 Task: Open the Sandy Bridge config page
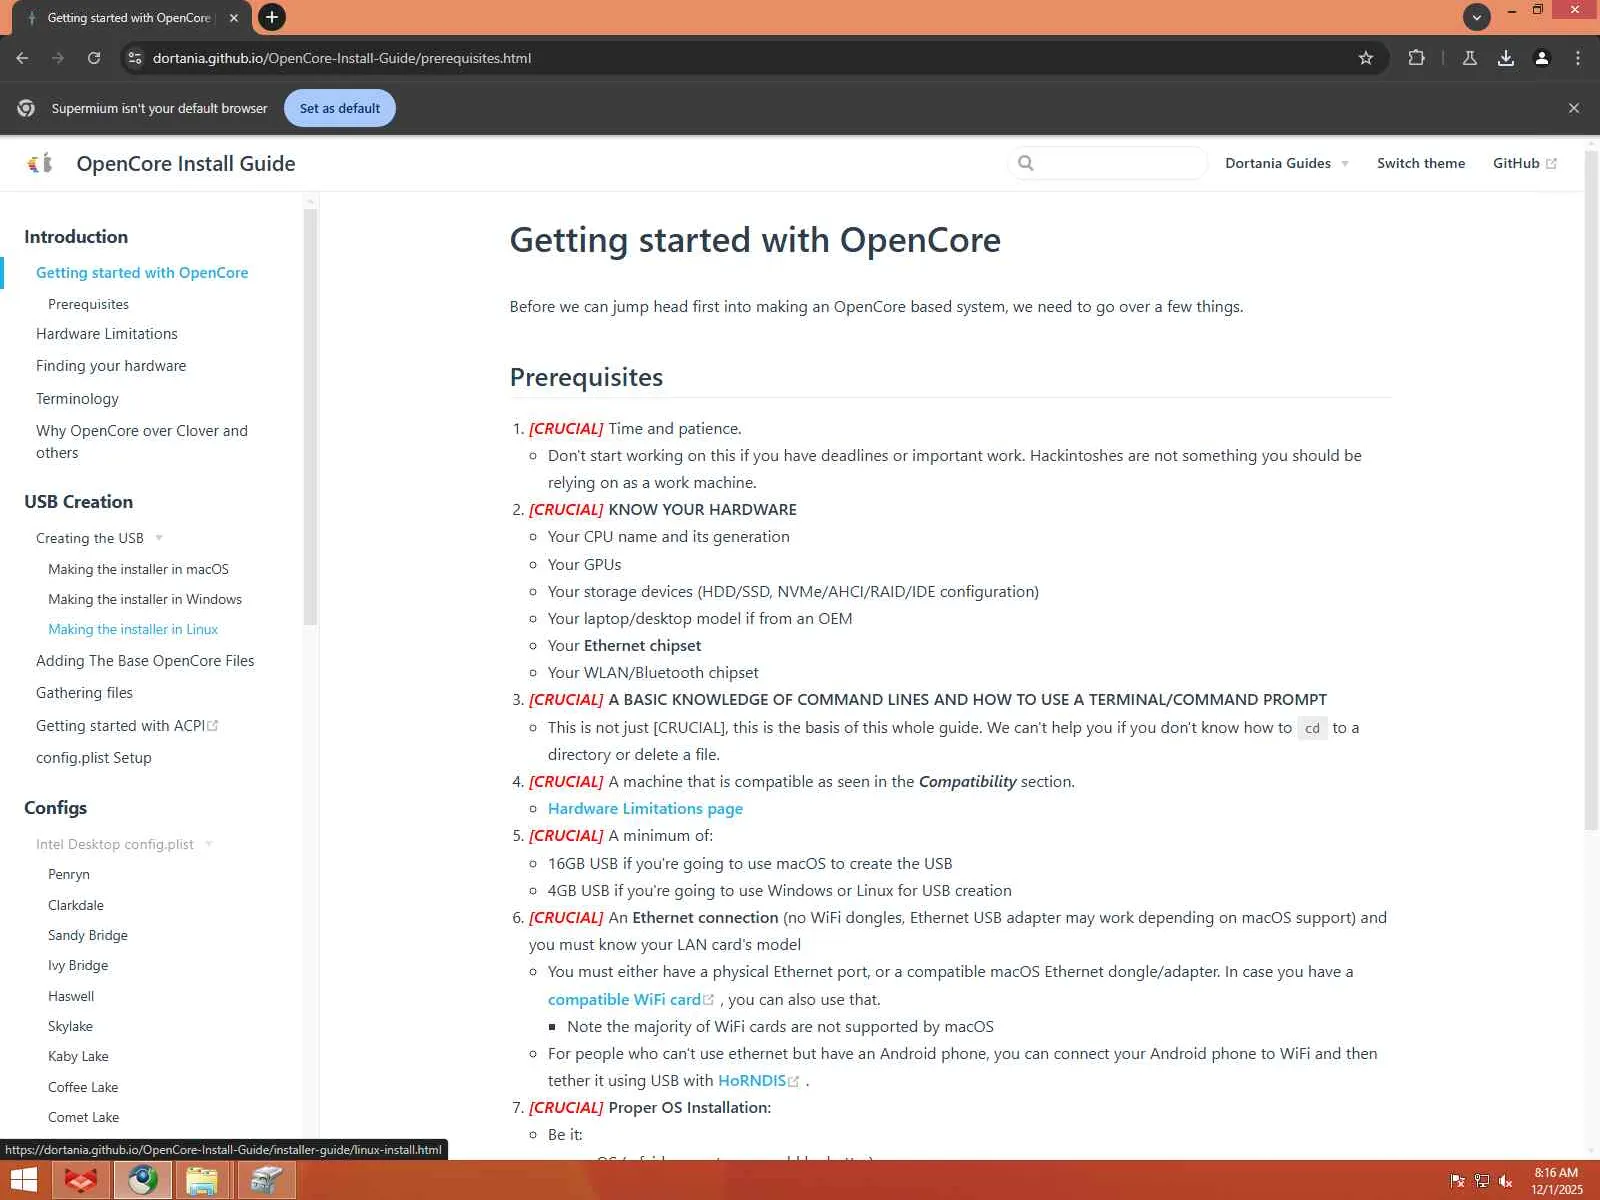(x=88, y=935)
